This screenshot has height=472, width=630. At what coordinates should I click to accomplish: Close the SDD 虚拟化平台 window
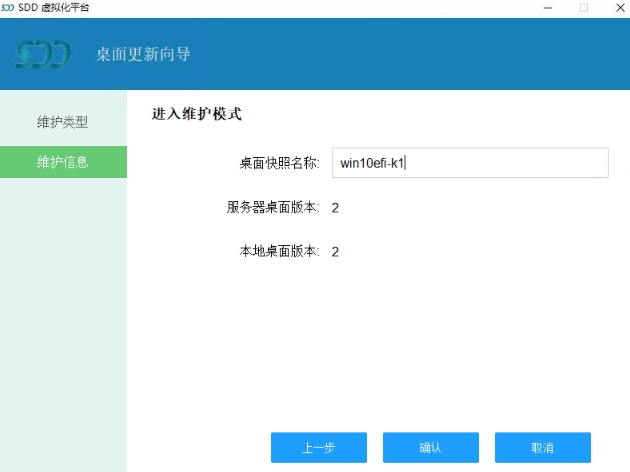tap(616, 7)
